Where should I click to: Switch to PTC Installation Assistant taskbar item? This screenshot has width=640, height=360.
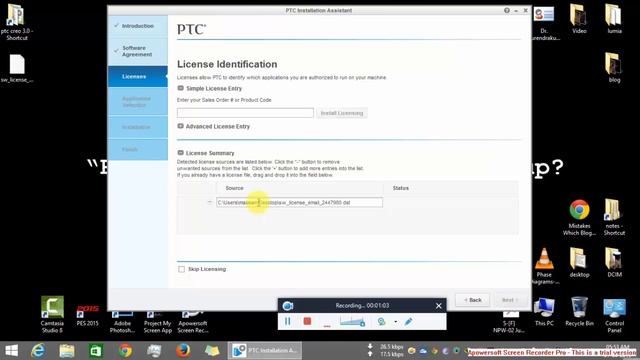[265, 351]
